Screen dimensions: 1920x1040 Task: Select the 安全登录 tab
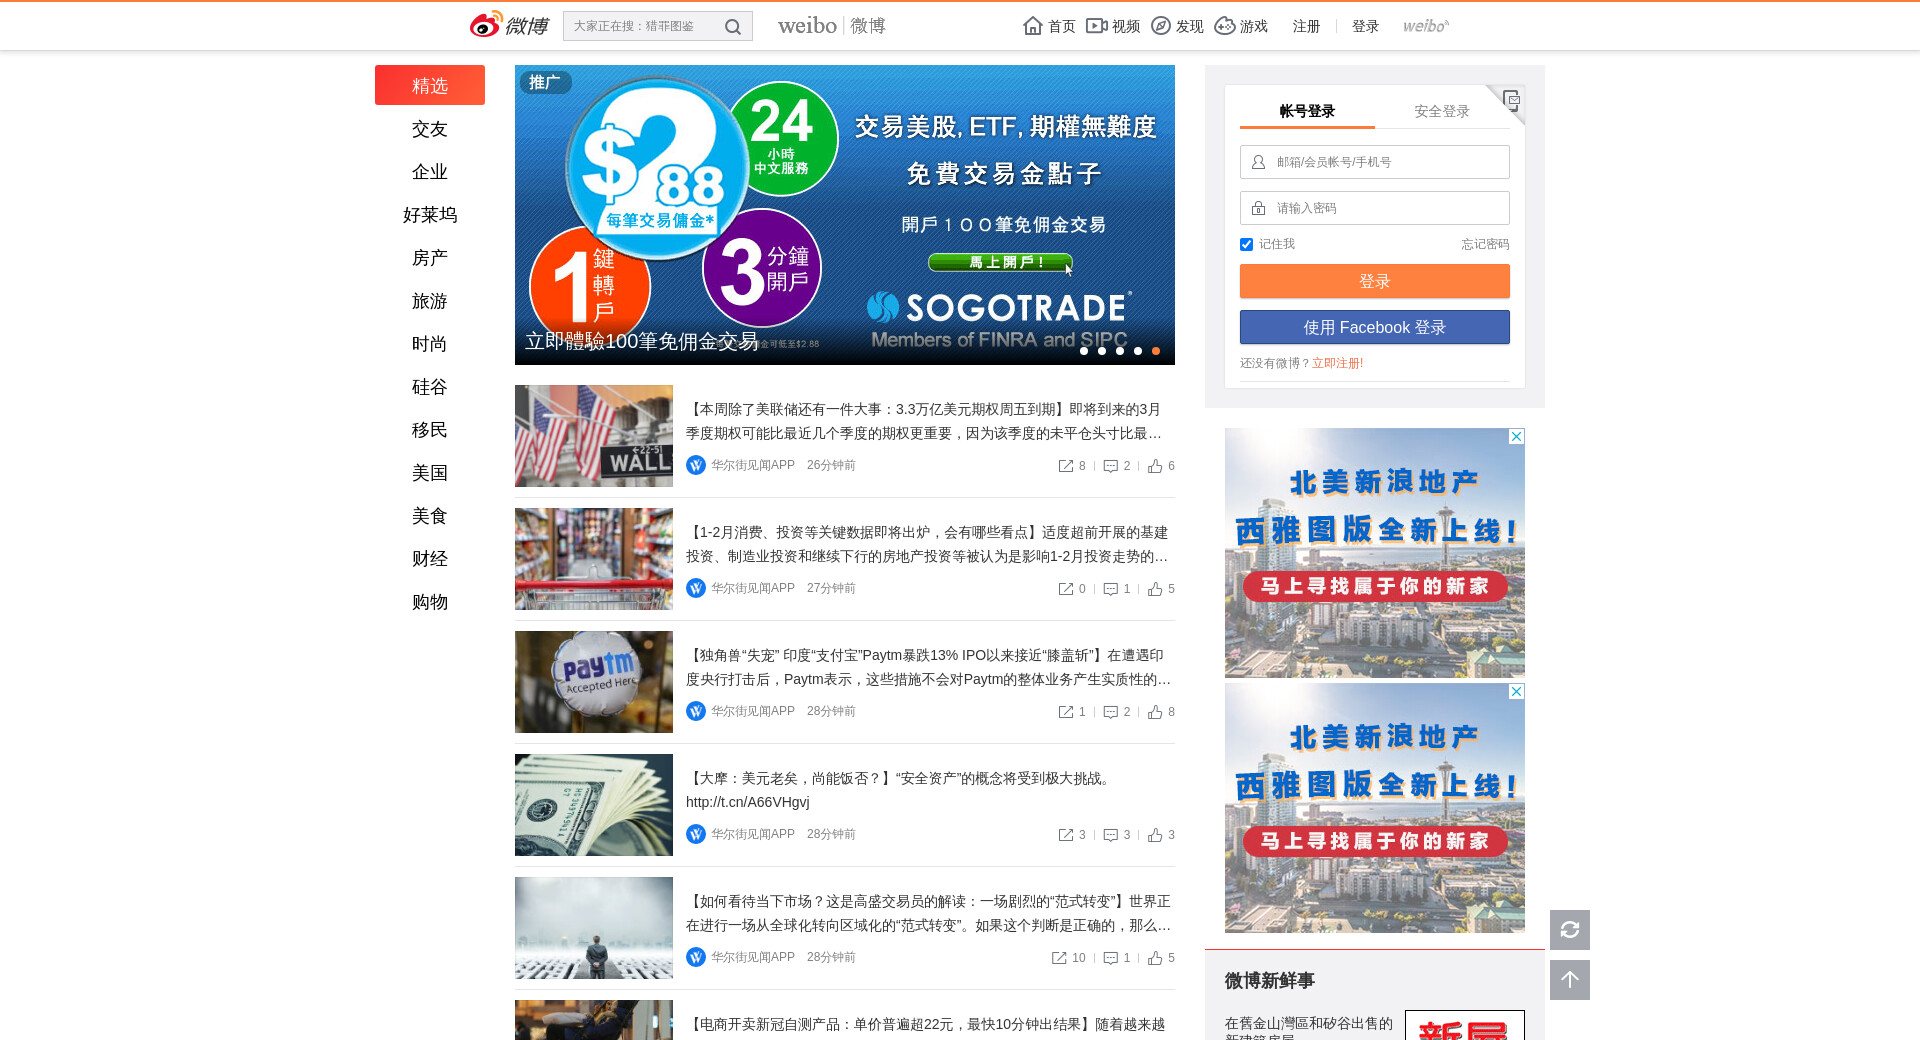click(x=1442, y=111)
